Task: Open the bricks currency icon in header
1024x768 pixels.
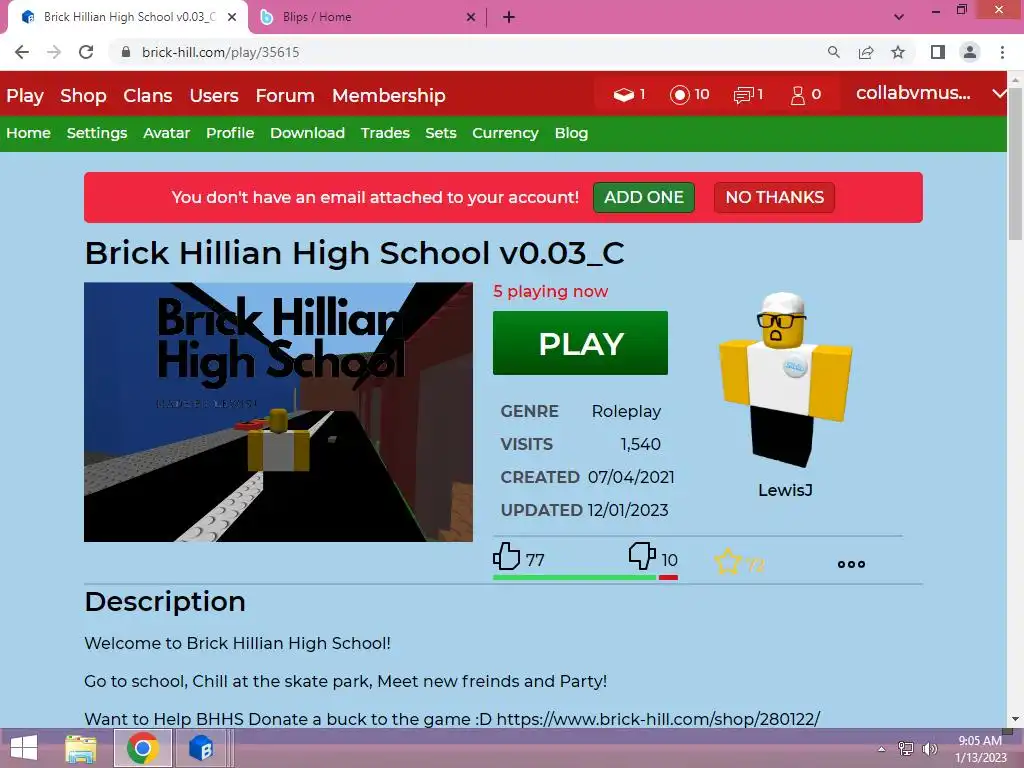Action: pos(624,95)
